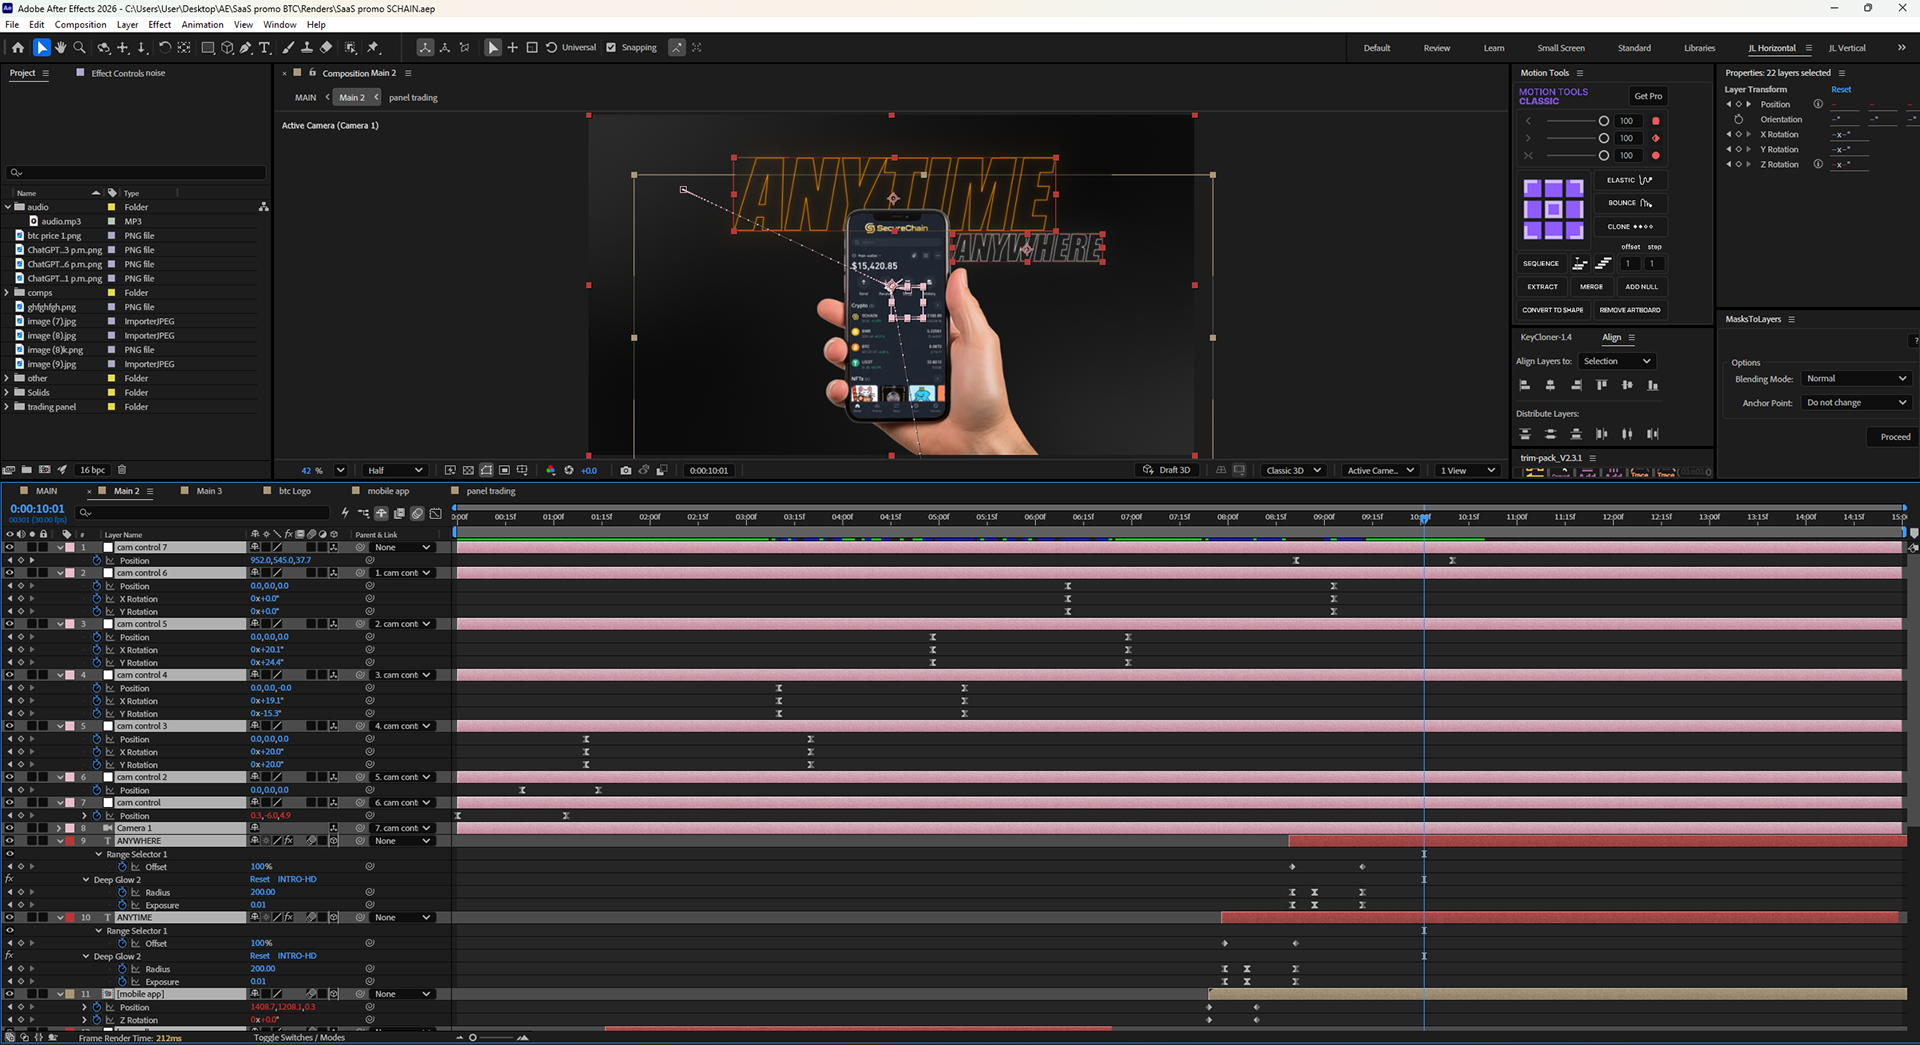The image size is (1920, 1045).
Task: Click the Motion Tools Elastic button
Action: click(1630, 180)
